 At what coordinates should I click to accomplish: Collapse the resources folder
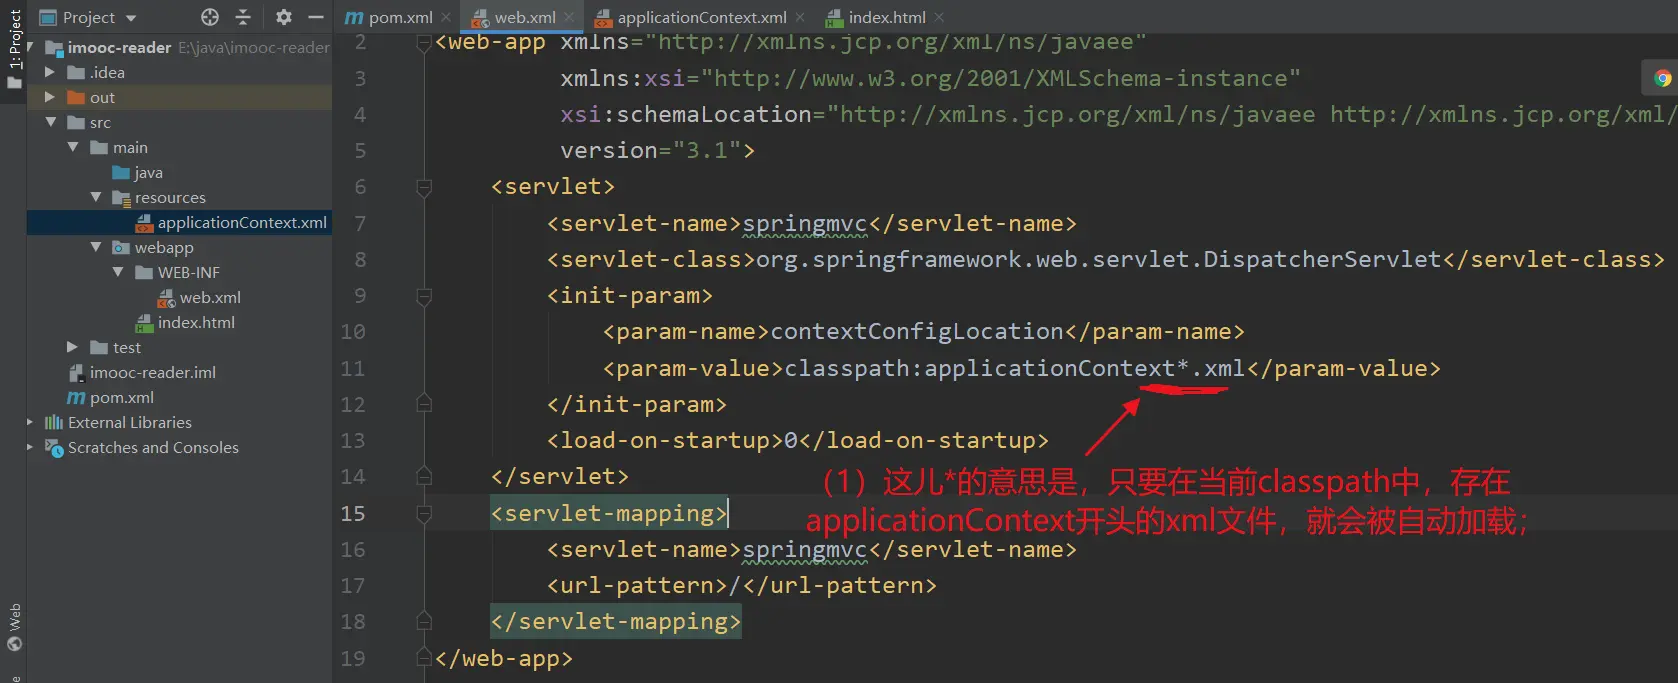tap(96, 197)
